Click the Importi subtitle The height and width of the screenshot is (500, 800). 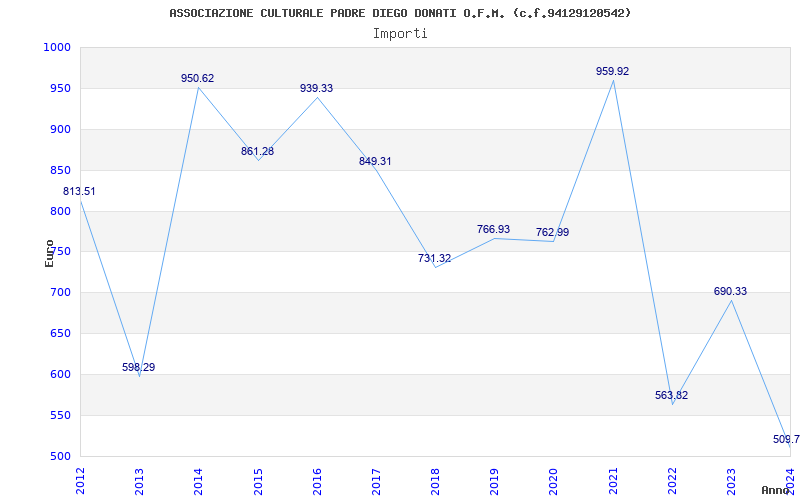point(400,34)
